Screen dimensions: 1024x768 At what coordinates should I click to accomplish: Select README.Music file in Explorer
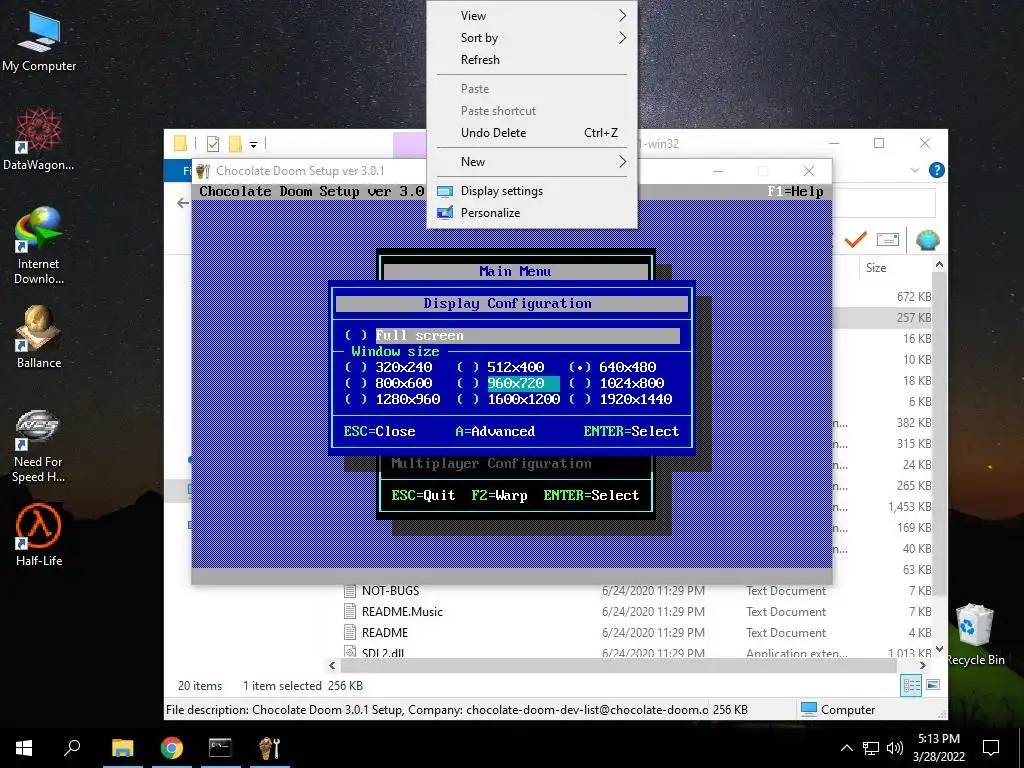click(402, 612)
